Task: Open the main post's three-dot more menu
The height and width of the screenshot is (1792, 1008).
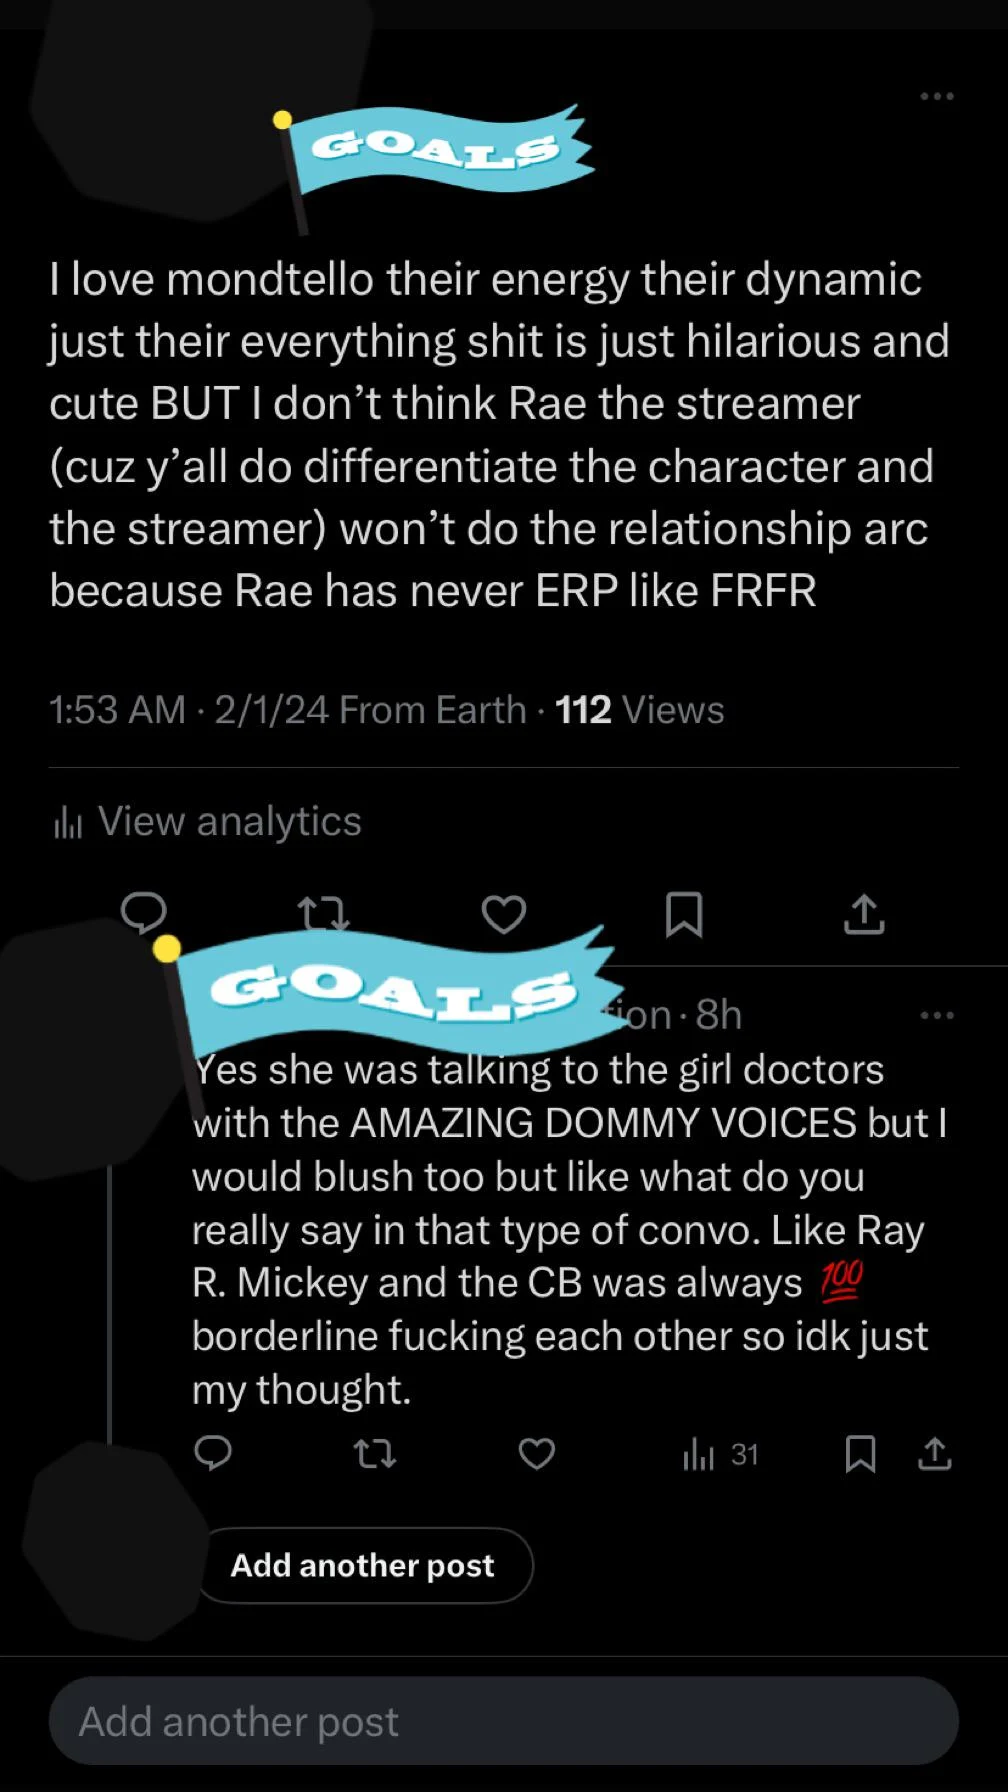Action: click(x=936, y=96)
